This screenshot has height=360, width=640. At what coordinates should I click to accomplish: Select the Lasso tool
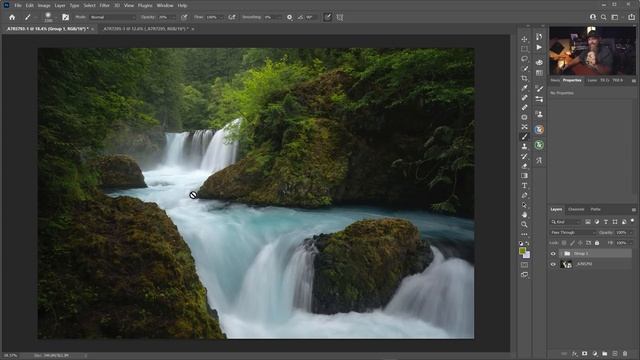click(x=524, y=59)
